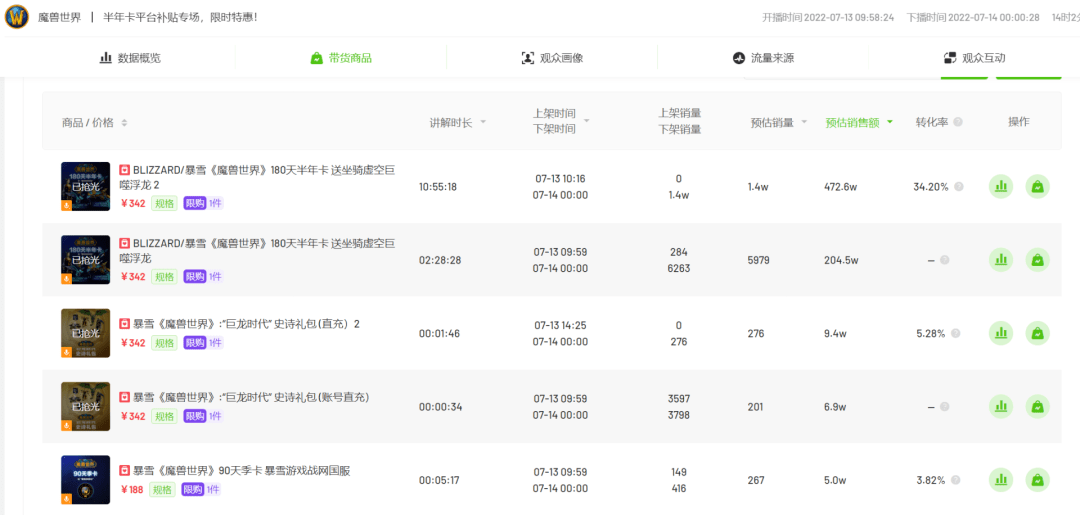Click shopping bag icon in 6.9w row
Screen dimensions: 1080x515
[x=1038, y=406]
